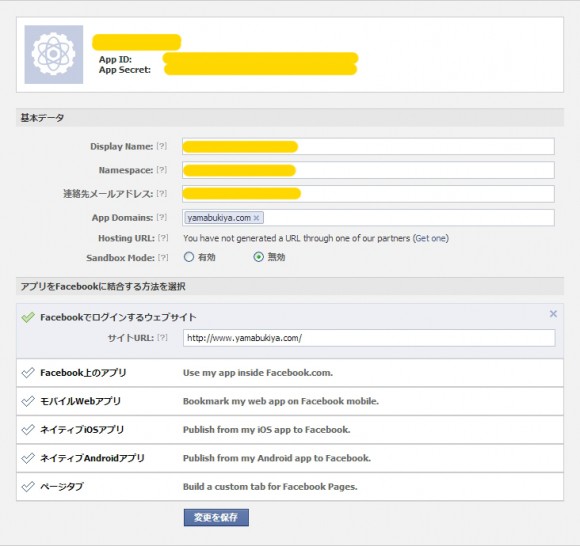Click the 'Use my app inside Facebook.com.' text

click(x=258, y=373)
